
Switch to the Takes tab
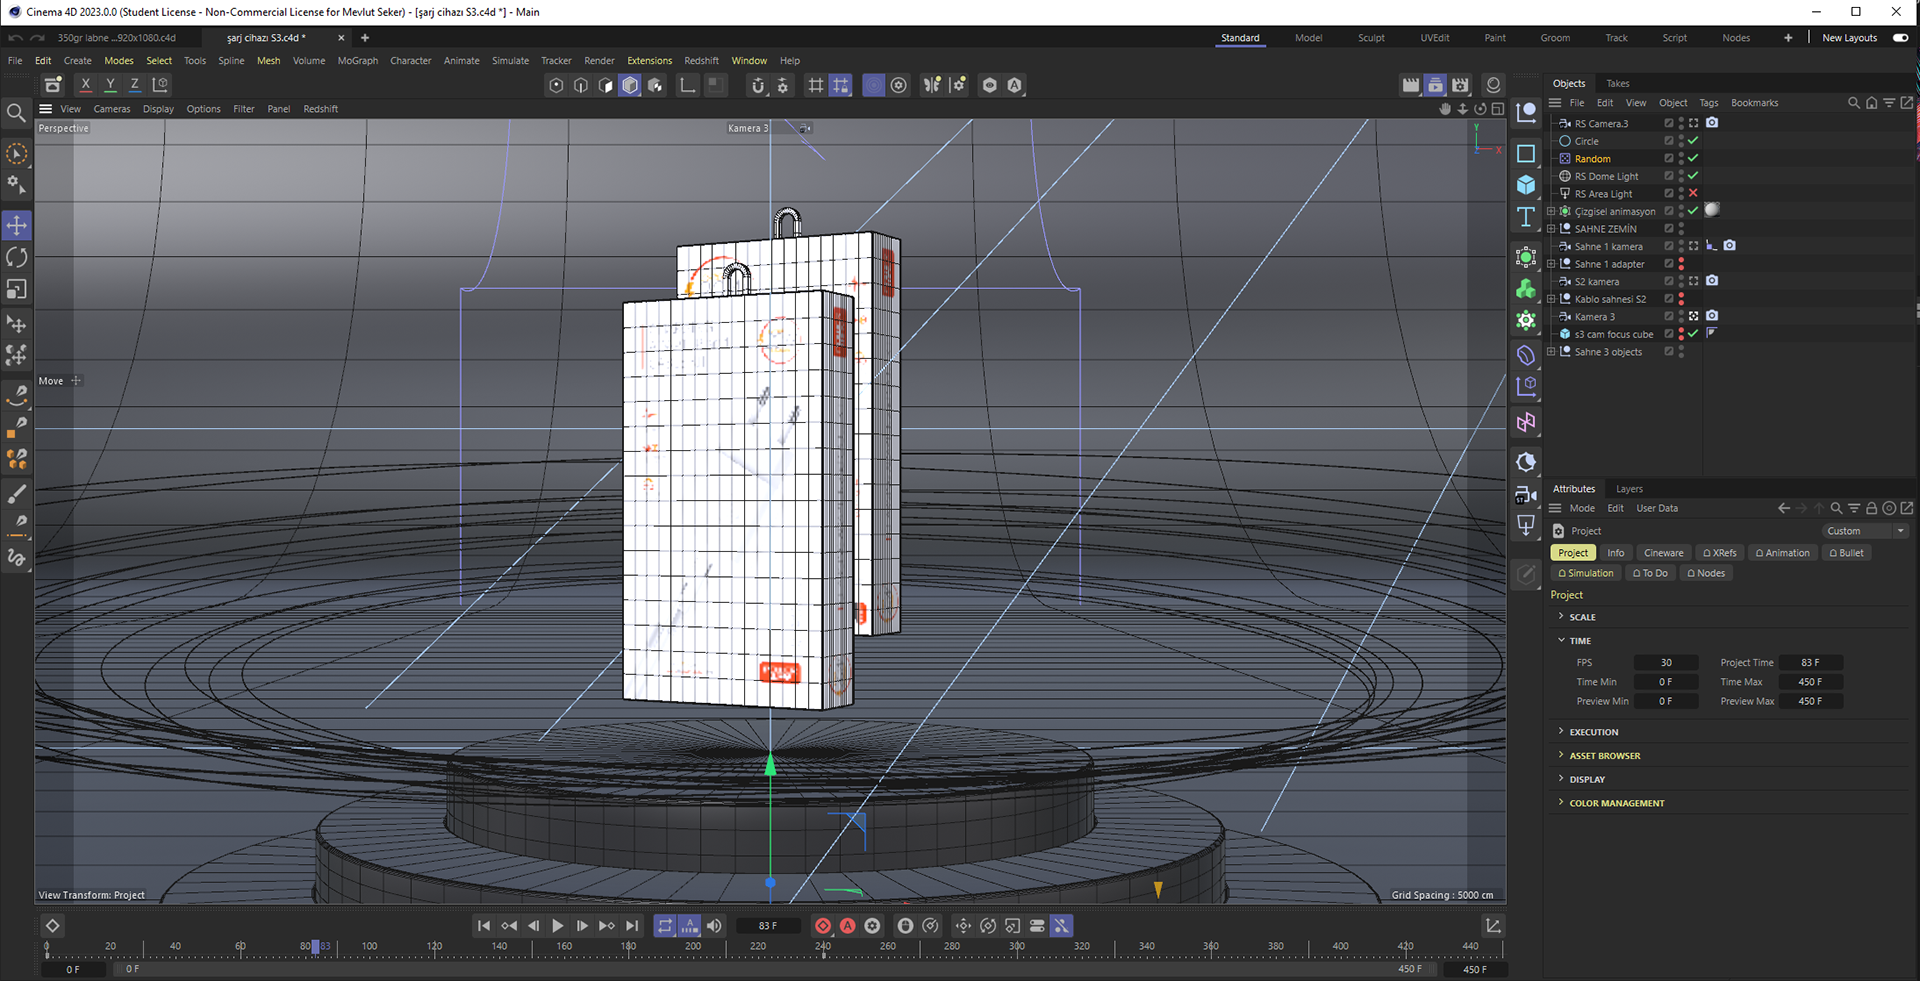(x=1617, y=83)
